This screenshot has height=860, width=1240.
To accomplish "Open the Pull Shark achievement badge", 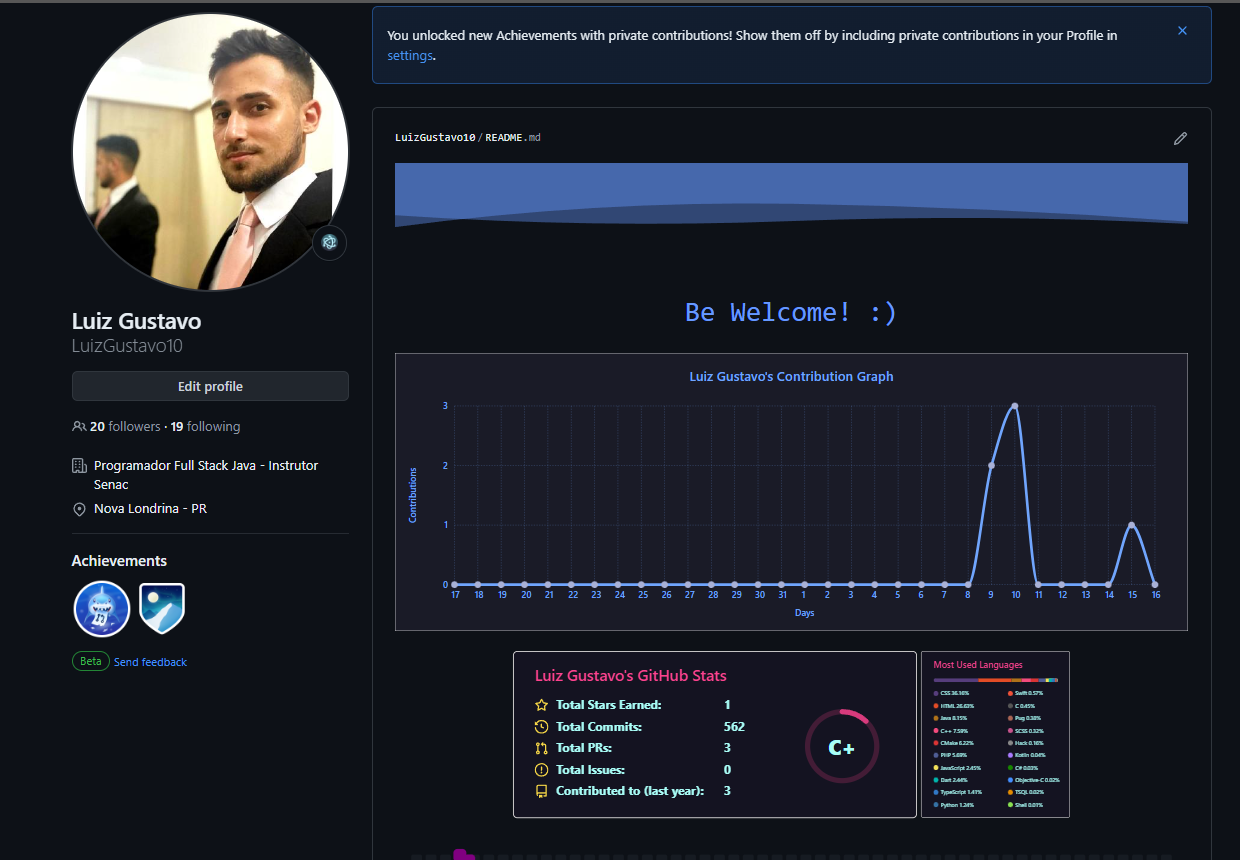I will pos(102,608).
